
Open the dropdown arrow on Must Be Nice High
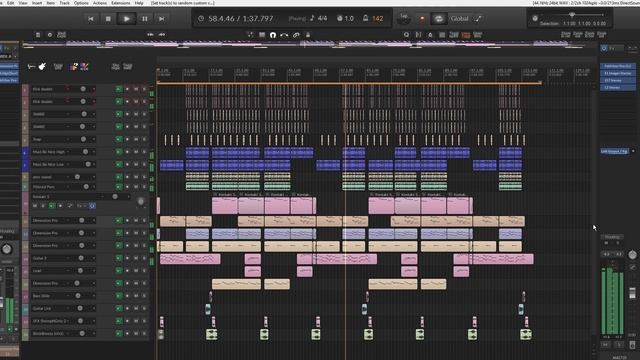94,152
